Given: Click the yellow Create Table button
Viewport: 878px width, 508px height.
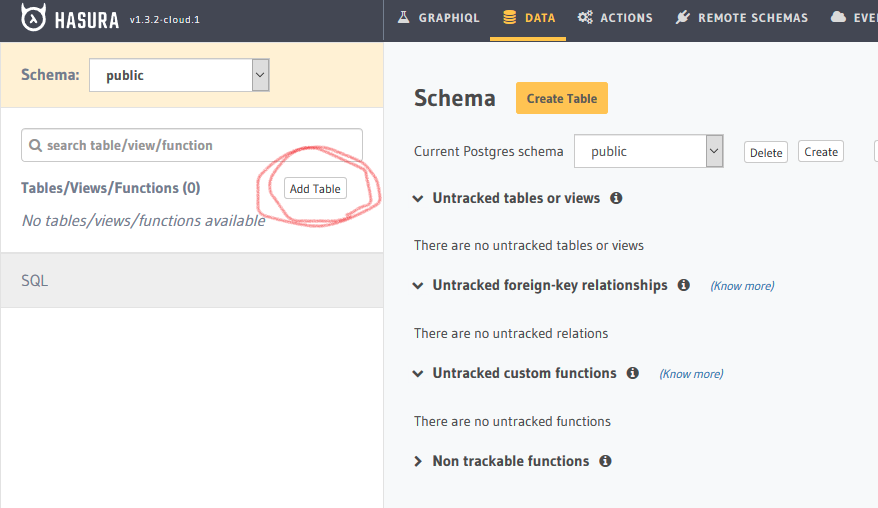Looking at the screenshot, I should point(562,98).
